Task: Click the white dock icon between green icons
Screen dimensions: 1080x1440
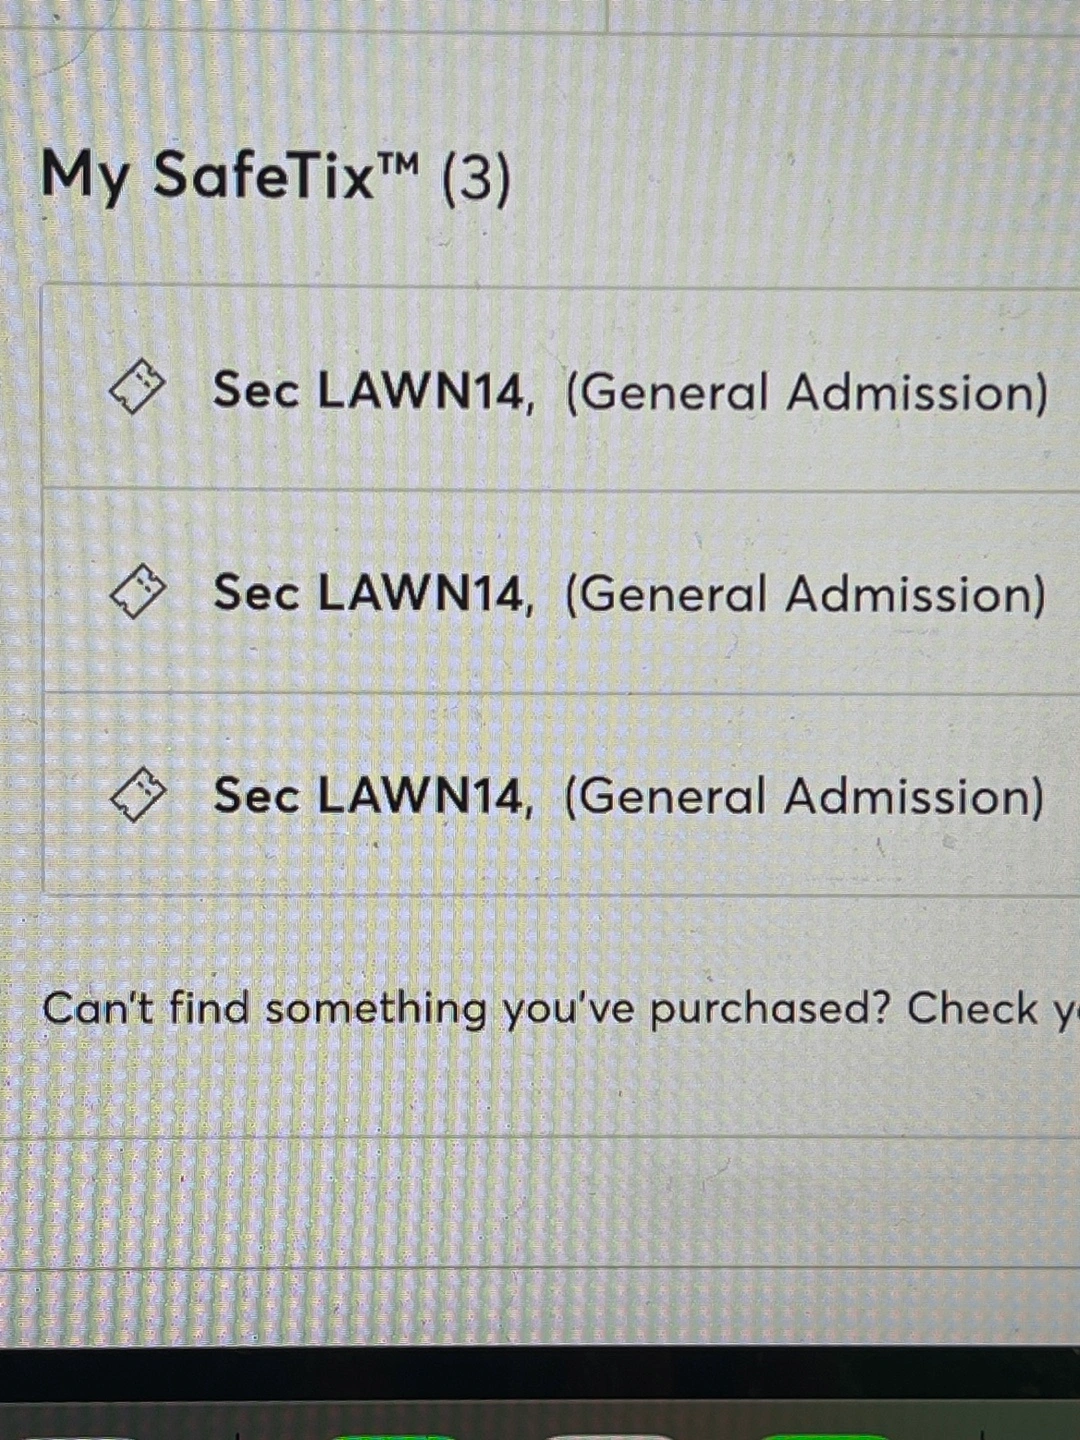Action: click(610, 1436)
